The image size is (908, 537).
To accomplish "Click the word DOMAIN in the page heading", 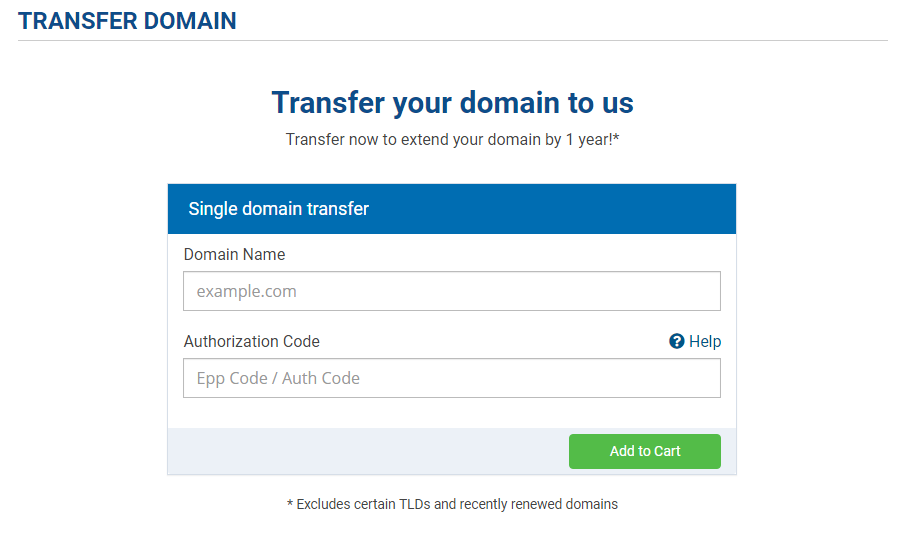I will coord(190,21).
